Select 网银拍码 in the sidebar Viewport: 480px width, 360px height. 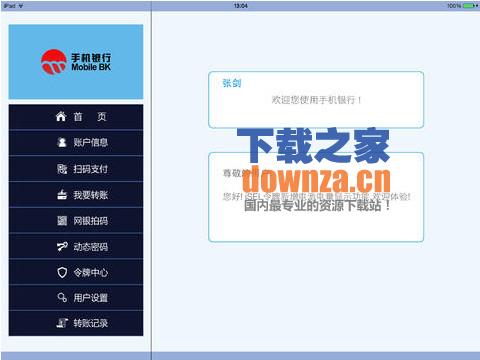(x=76, y=221)
